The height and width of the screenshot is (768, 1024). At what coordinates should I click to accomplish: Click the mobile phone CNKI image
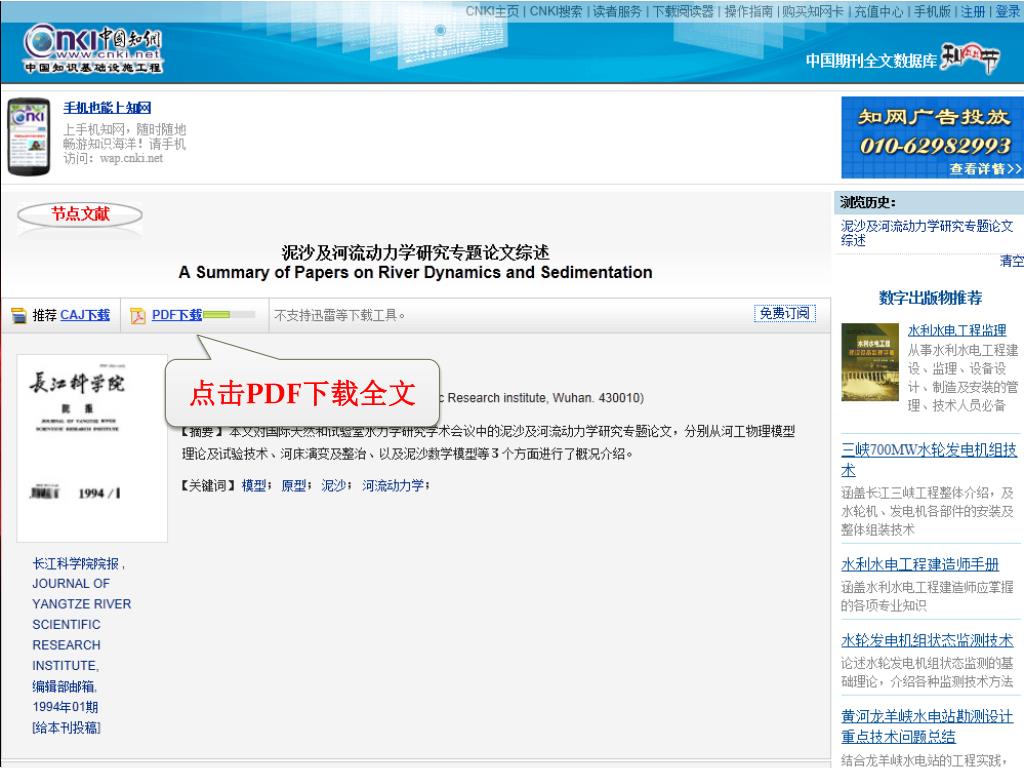(29, 137)
